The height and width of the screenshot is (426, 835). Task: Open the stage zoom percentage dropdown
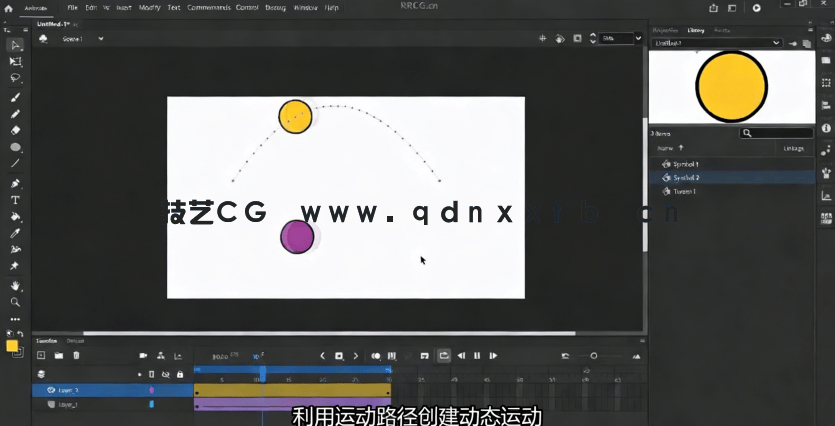(638, 38)
